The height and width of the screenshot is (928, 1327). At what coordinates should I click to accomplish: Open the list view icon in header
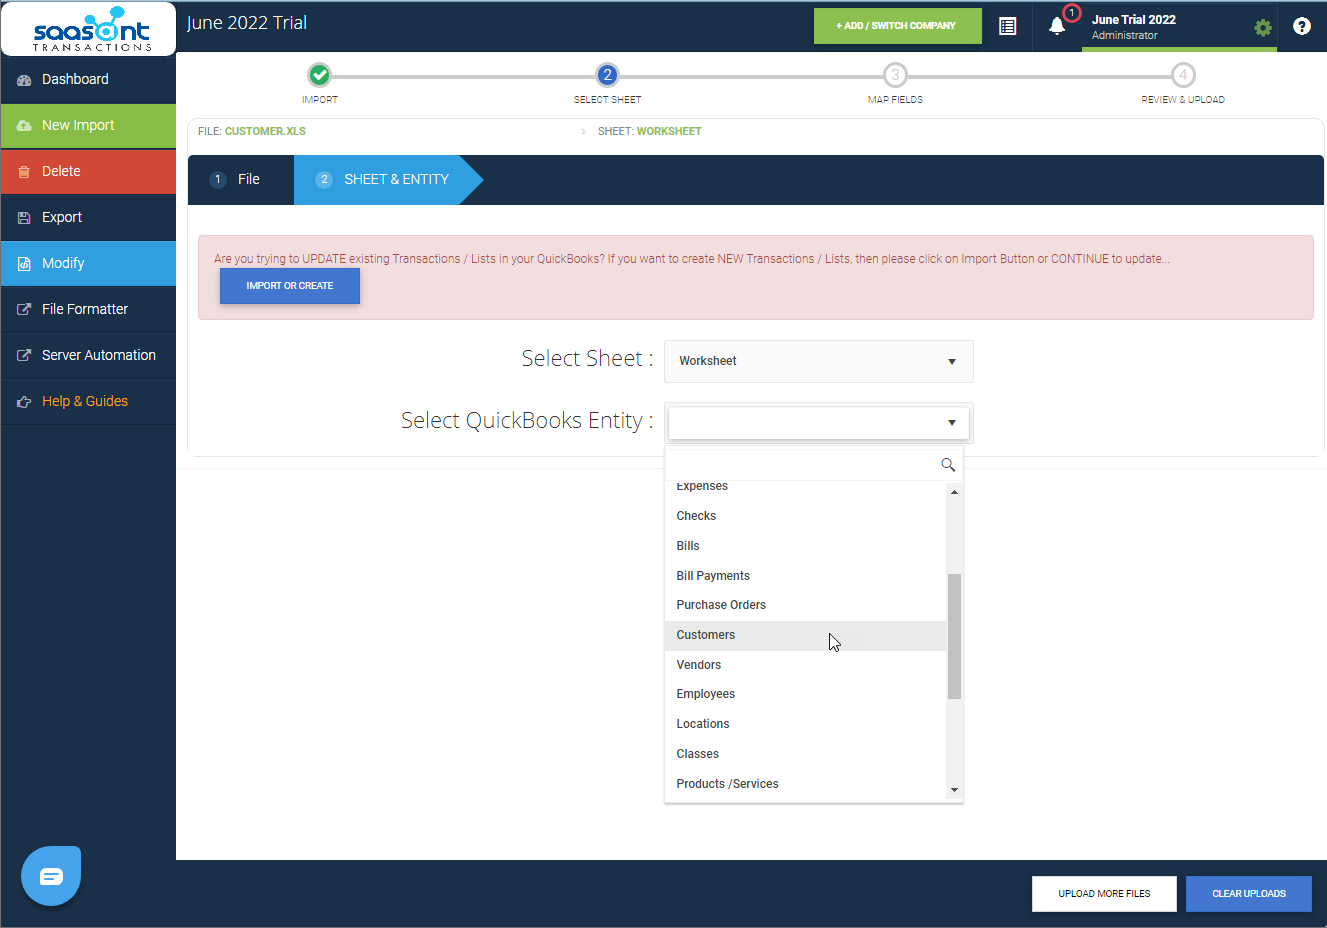click(1007, 26)
